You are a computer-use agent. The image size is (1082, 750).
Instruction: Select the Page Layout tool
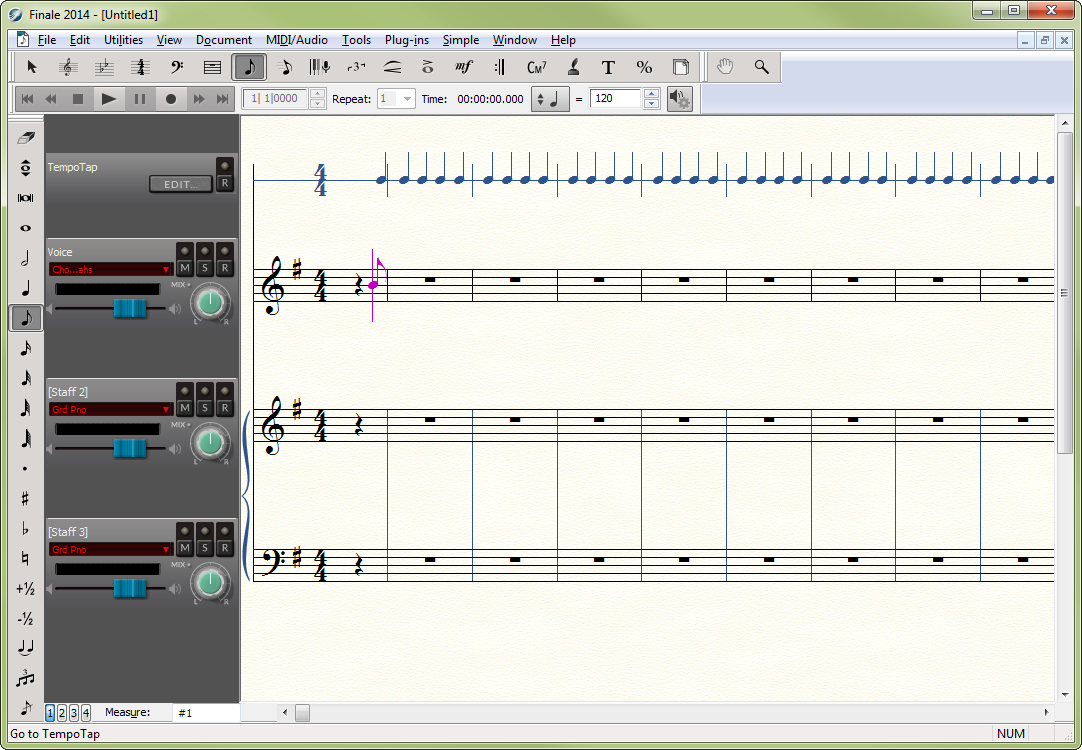click(x=680, y=67)
